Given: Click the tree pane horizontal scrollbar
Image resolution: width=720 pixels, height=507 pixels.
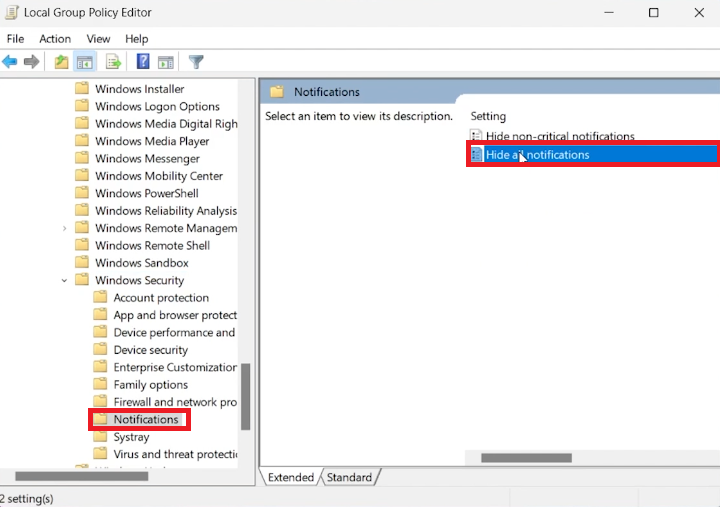Looking at the screenshot, I should click(x=82, y=476).
